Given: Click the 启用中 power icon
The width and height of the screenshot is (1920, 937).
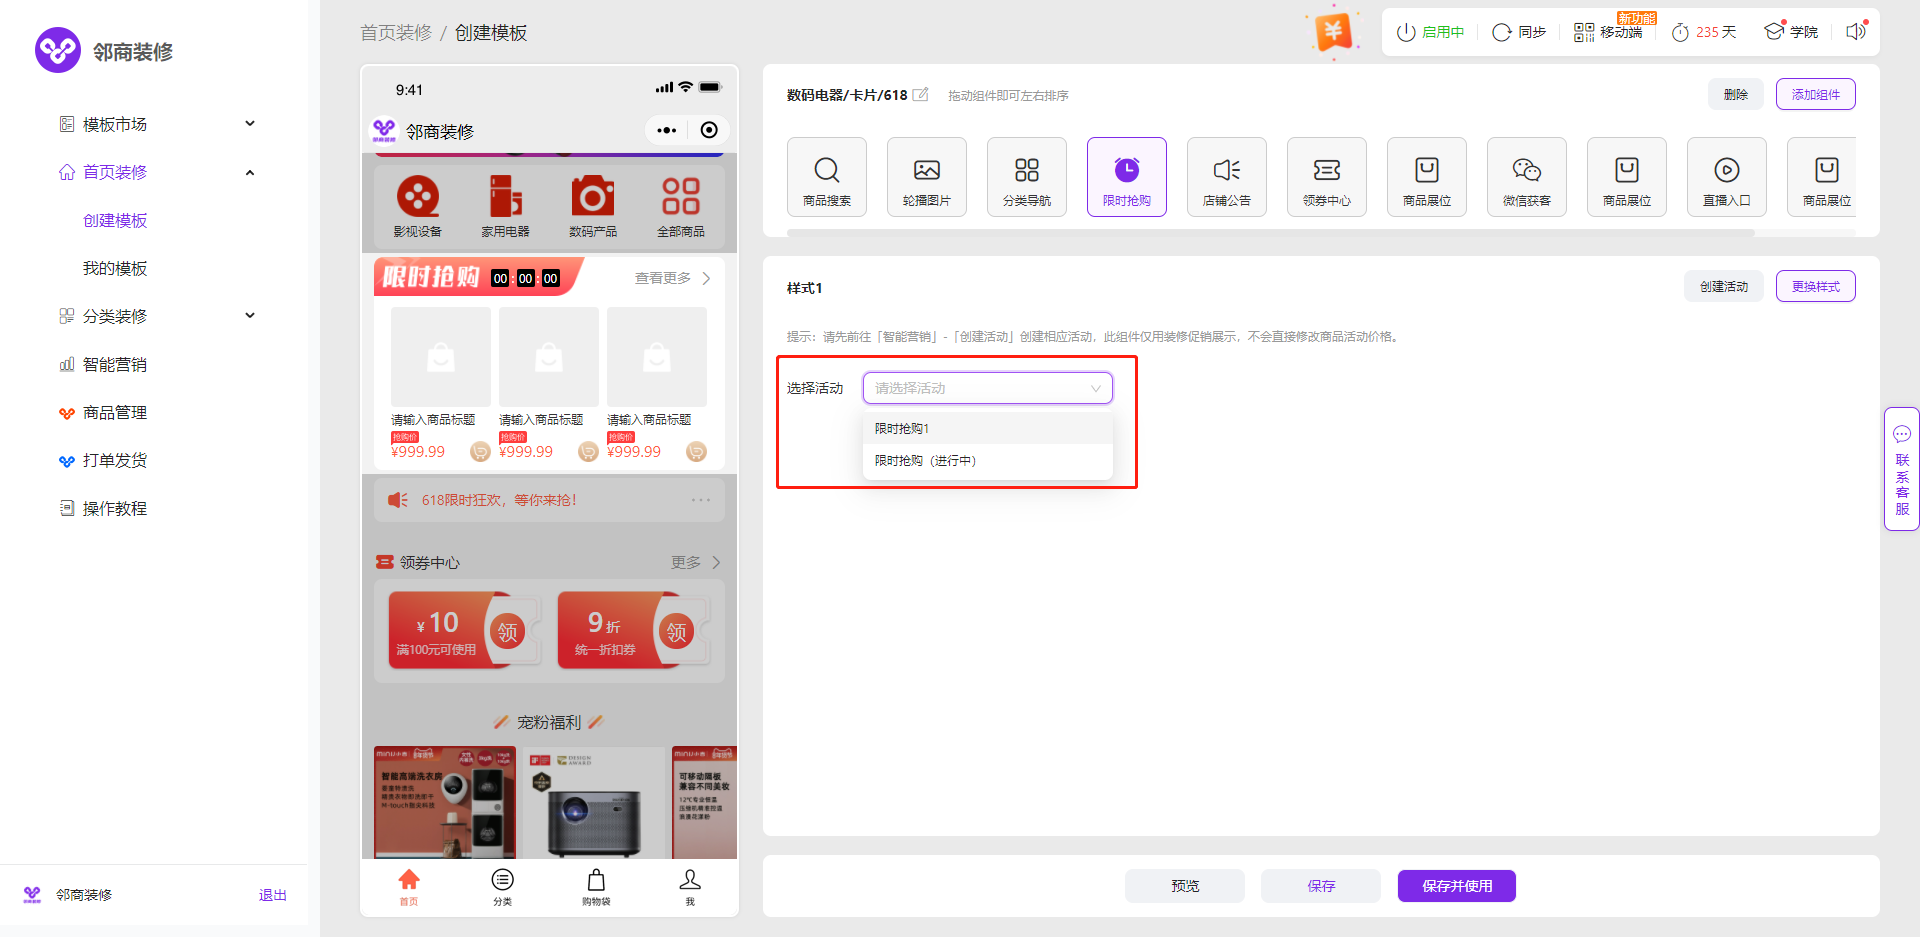Looking at the screenshot, I should click(x=1406, y=32).
